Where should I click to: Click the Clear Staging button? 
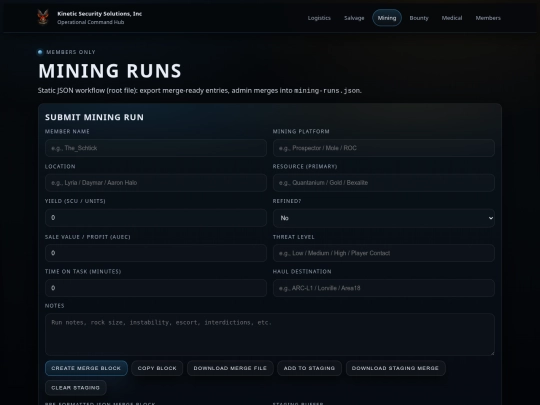75,388
